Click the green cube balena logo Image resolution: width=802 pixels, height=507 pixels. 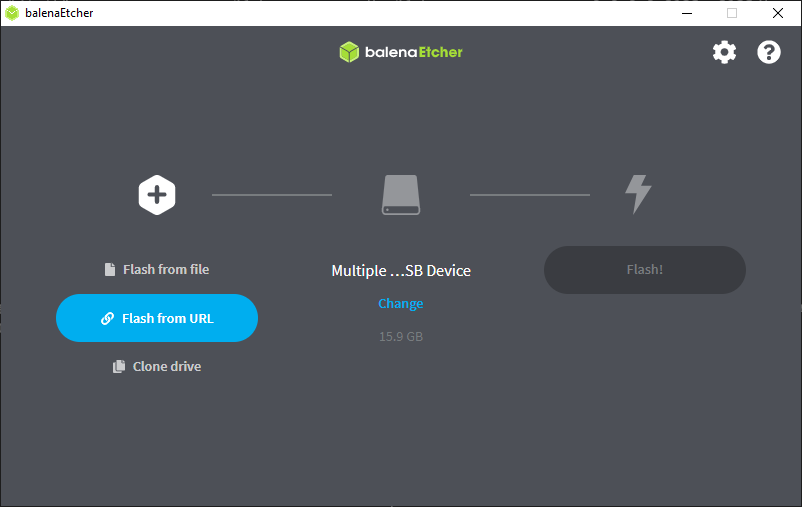[349, 52]
